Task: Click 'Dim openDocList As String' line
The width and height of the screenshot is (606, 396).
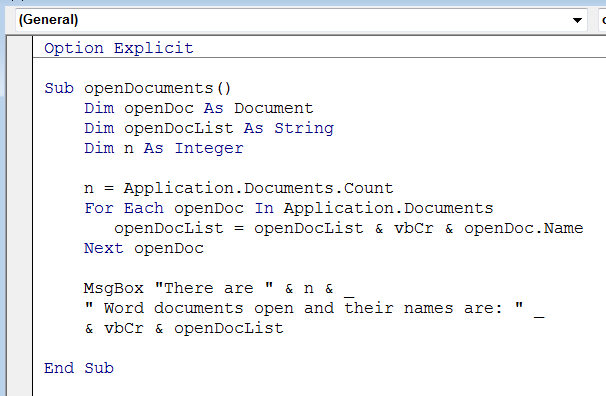Action: pyautogui.click(x=209, y=129)
